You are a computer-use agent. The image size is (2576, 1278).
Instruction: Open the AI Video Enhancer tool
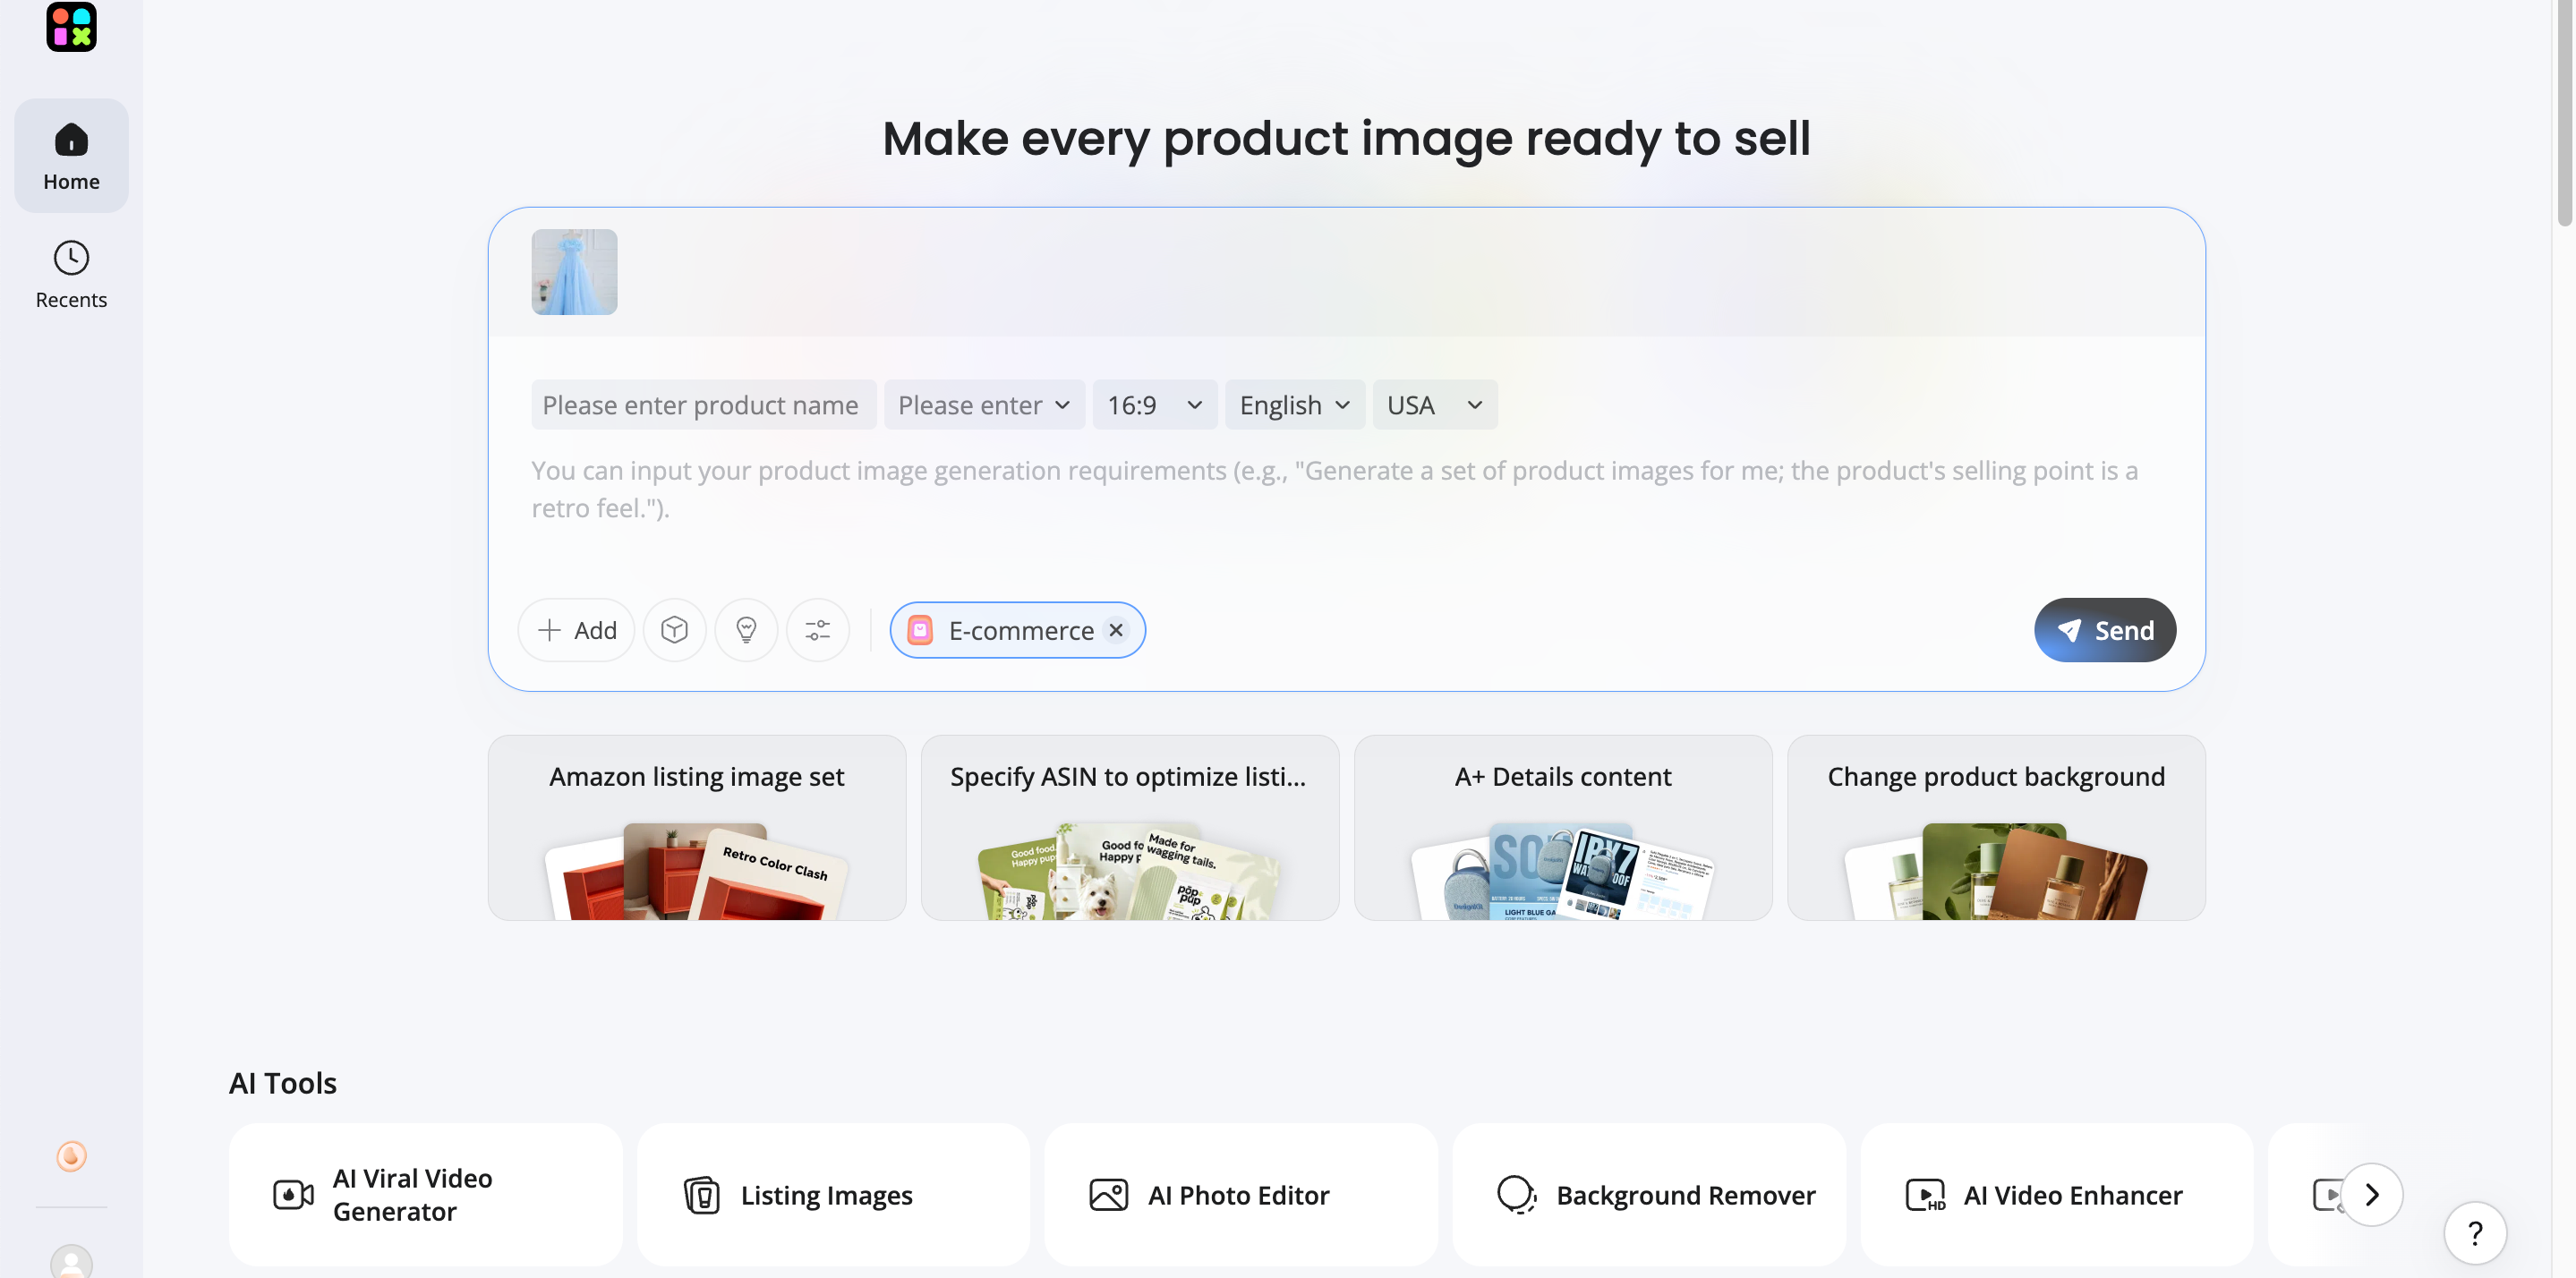(x=2057, y=1195)
